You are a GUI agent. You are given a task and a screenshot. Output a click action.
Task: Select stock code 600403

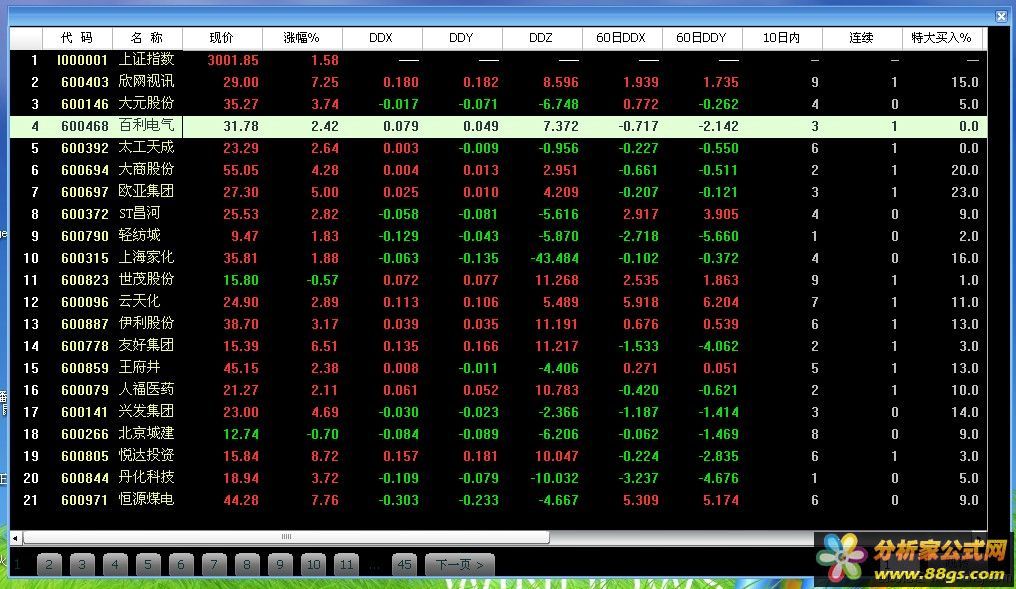tap(85, 82)
